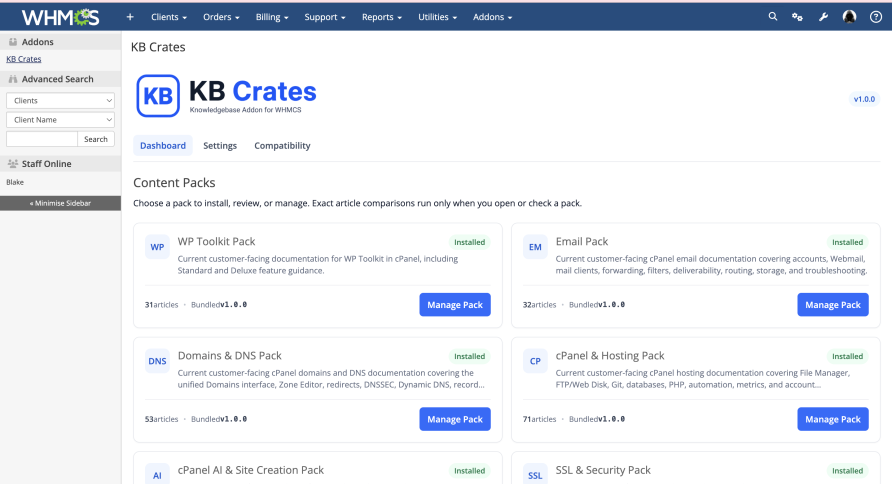The width and height of the screenshot is (892, 484).
Task: Click the 31 articles count text
Action: (162, 305)
